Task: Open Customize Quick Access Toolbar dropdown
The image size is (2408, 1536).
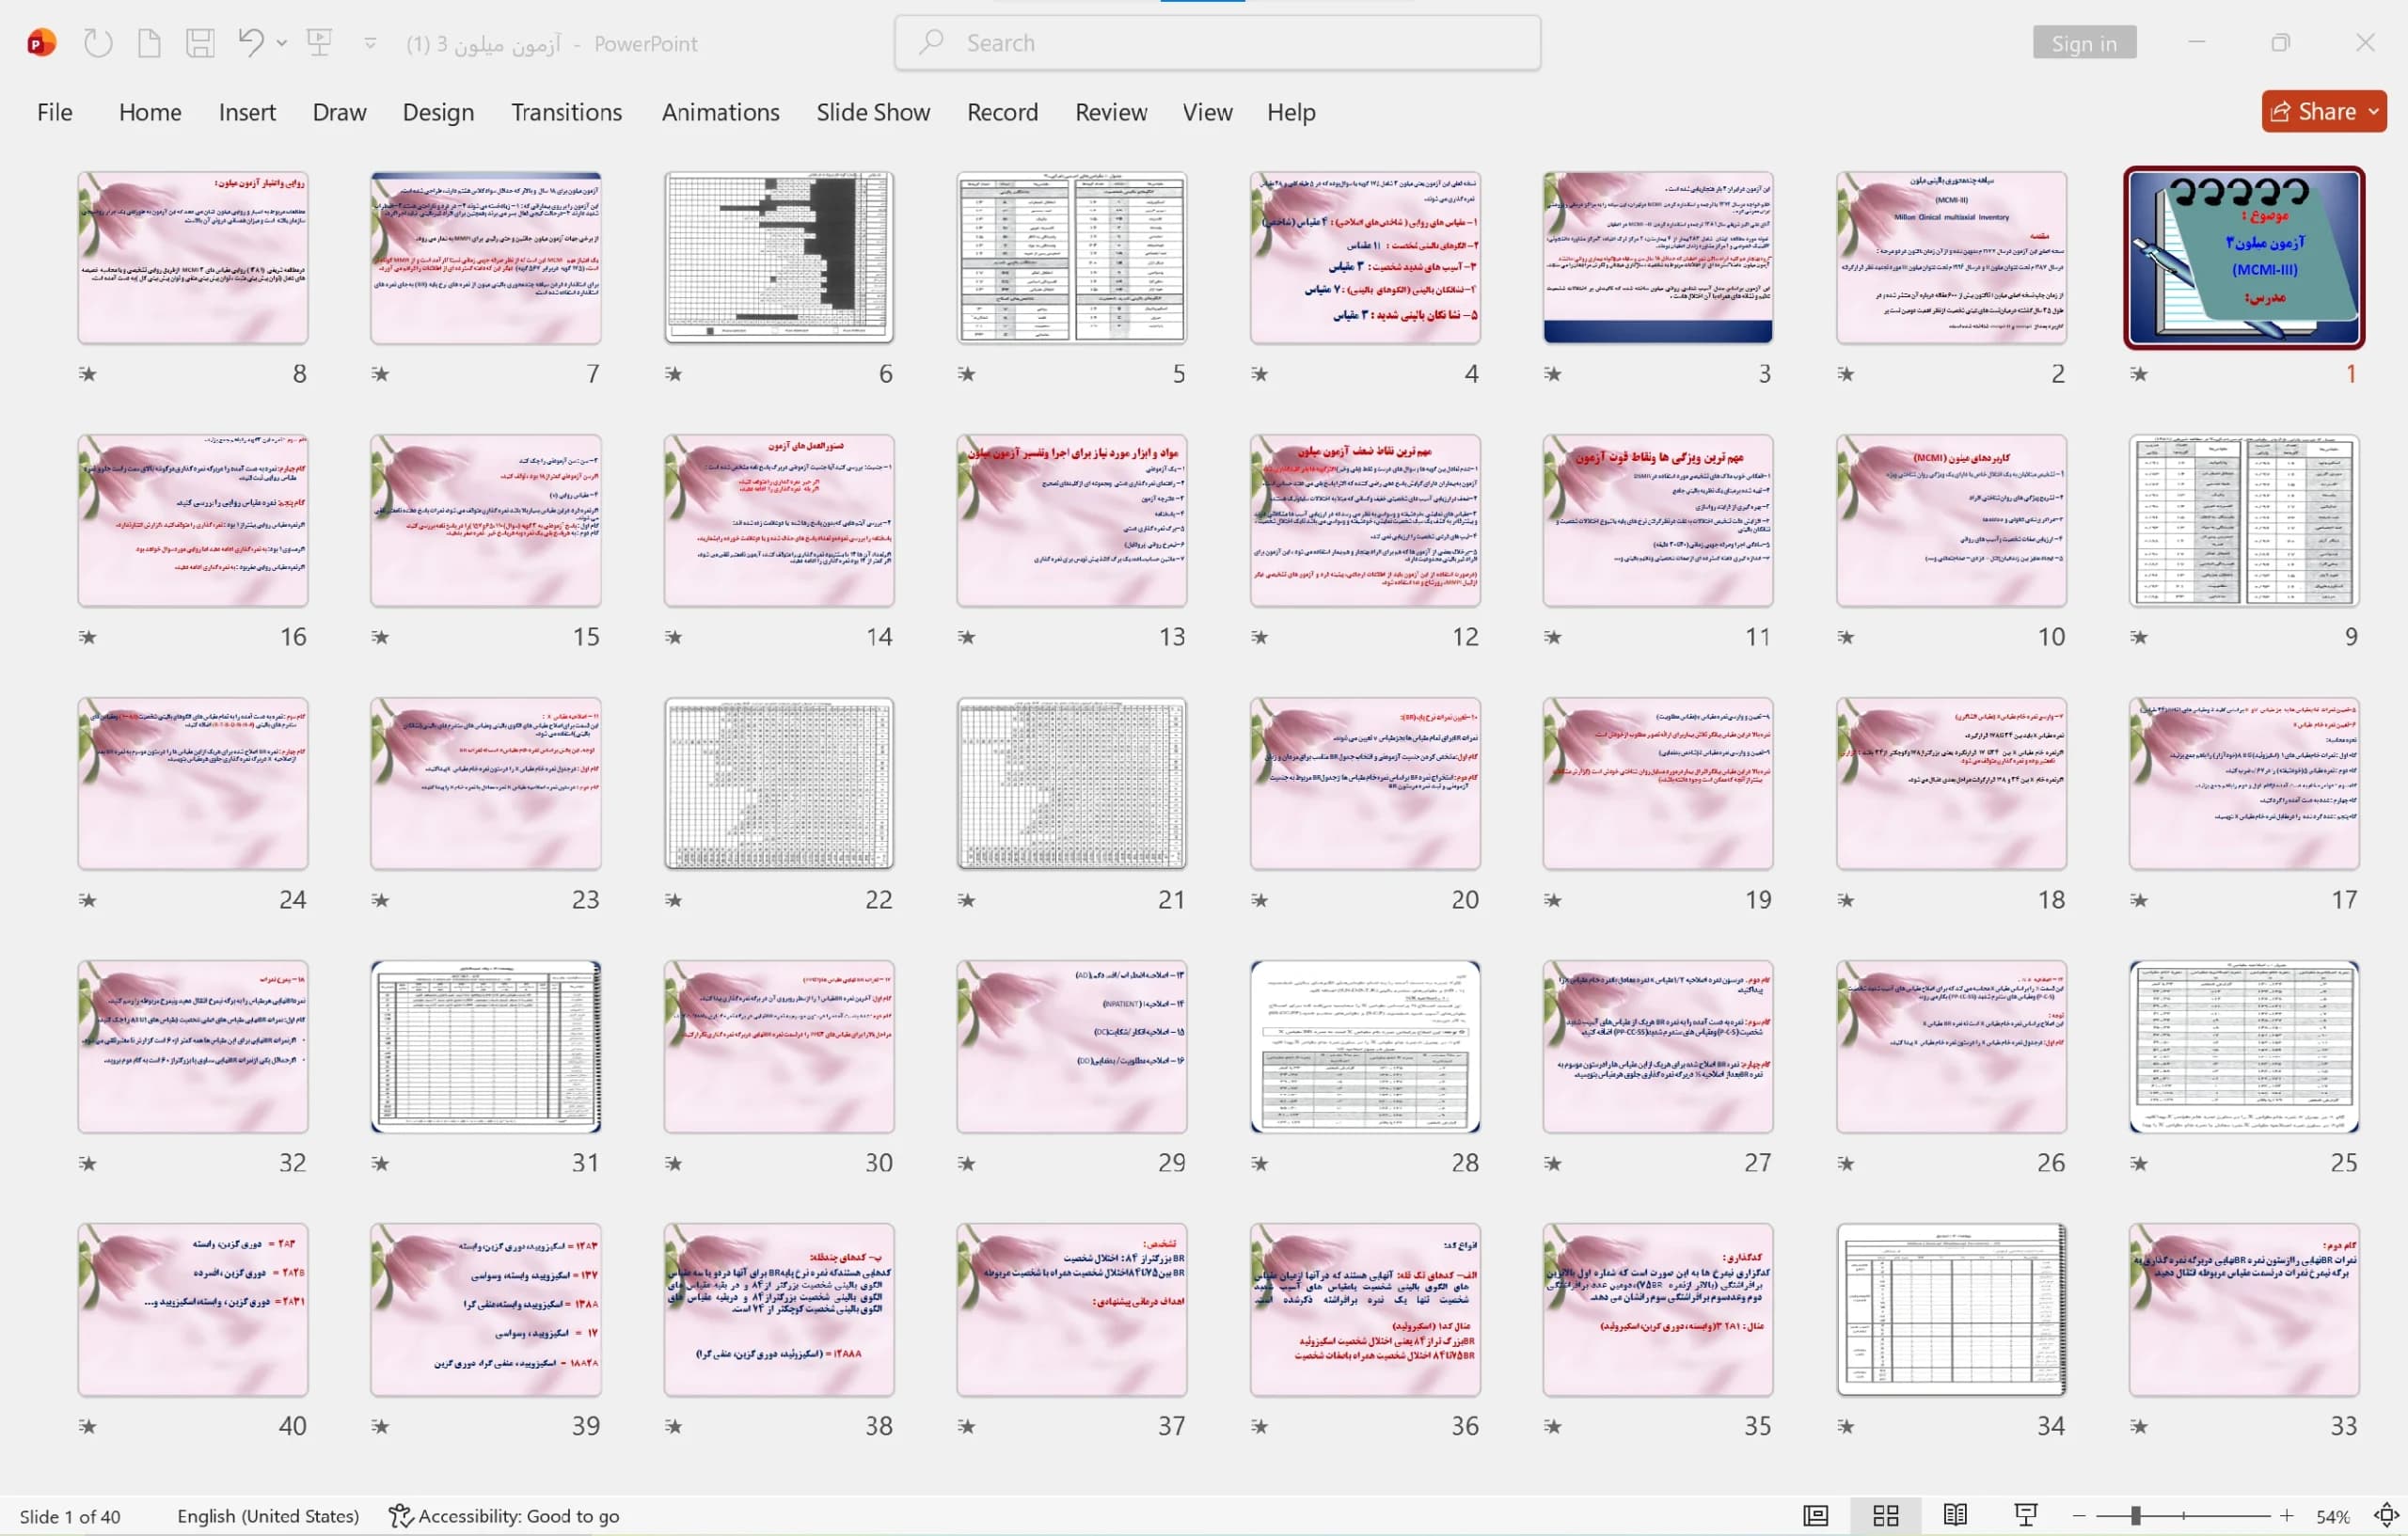Action: click(370, 43)
